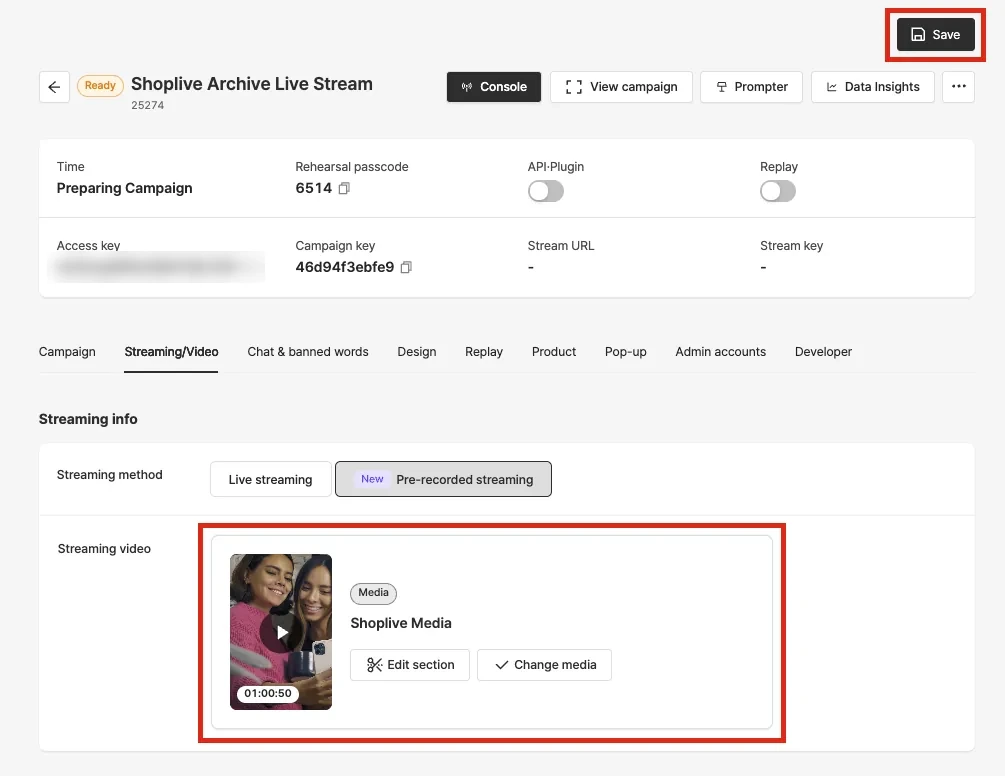This screenshot has height=776, width=1005.
Task: Open the three-dot more options menu
Action: tap(958, 87)
